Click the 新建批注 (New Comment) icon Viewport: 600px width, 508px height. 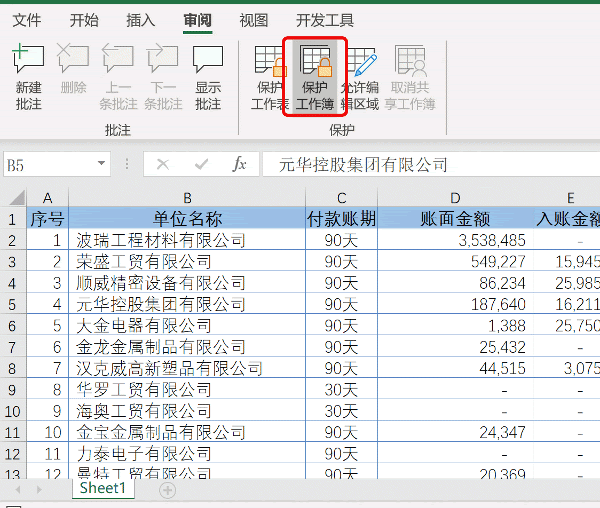click(28, 62)
